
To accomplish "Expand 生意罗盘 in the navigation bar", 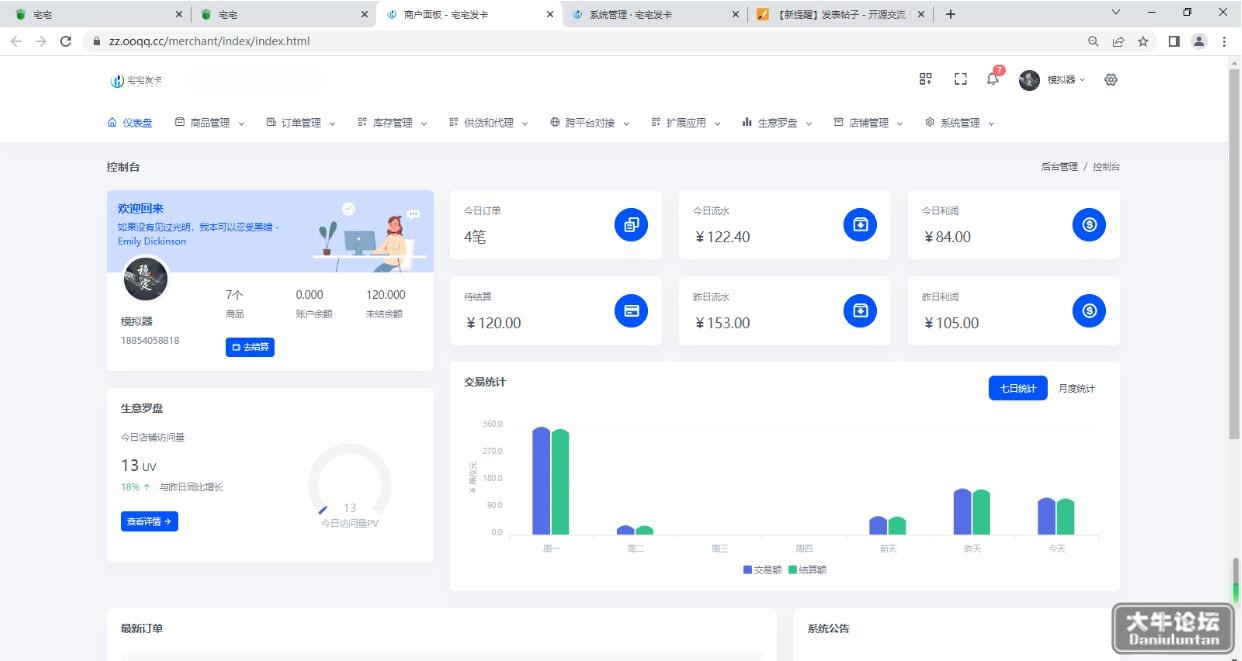I will point(777,123).
